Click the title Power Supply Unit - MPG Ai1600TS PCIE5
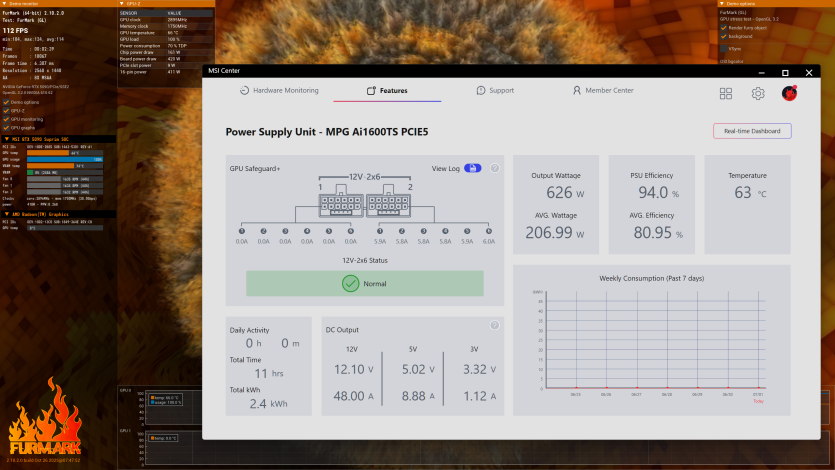Viewport: 835px width, 470px height. (x=326, y=131)
